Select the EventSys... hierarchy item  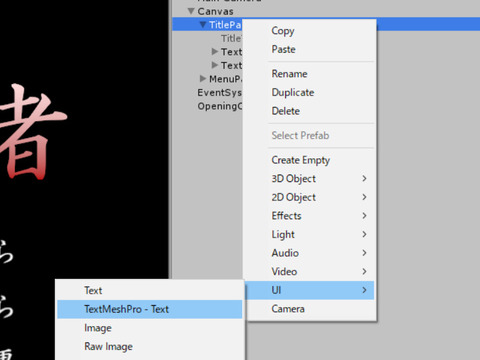219,92
